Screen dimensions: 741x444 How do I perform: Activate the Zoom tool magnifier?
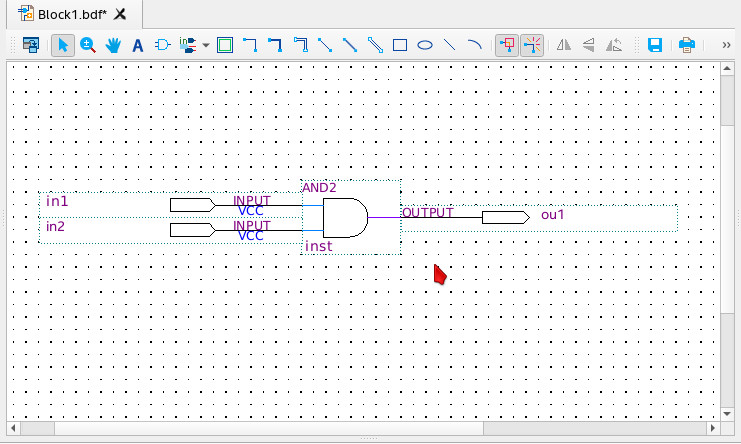click(x=88, y=45)
